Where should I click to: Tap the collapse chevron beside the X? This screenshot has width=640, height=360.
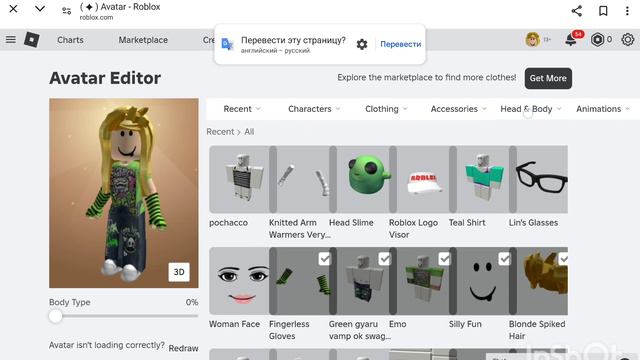[40, 9]
